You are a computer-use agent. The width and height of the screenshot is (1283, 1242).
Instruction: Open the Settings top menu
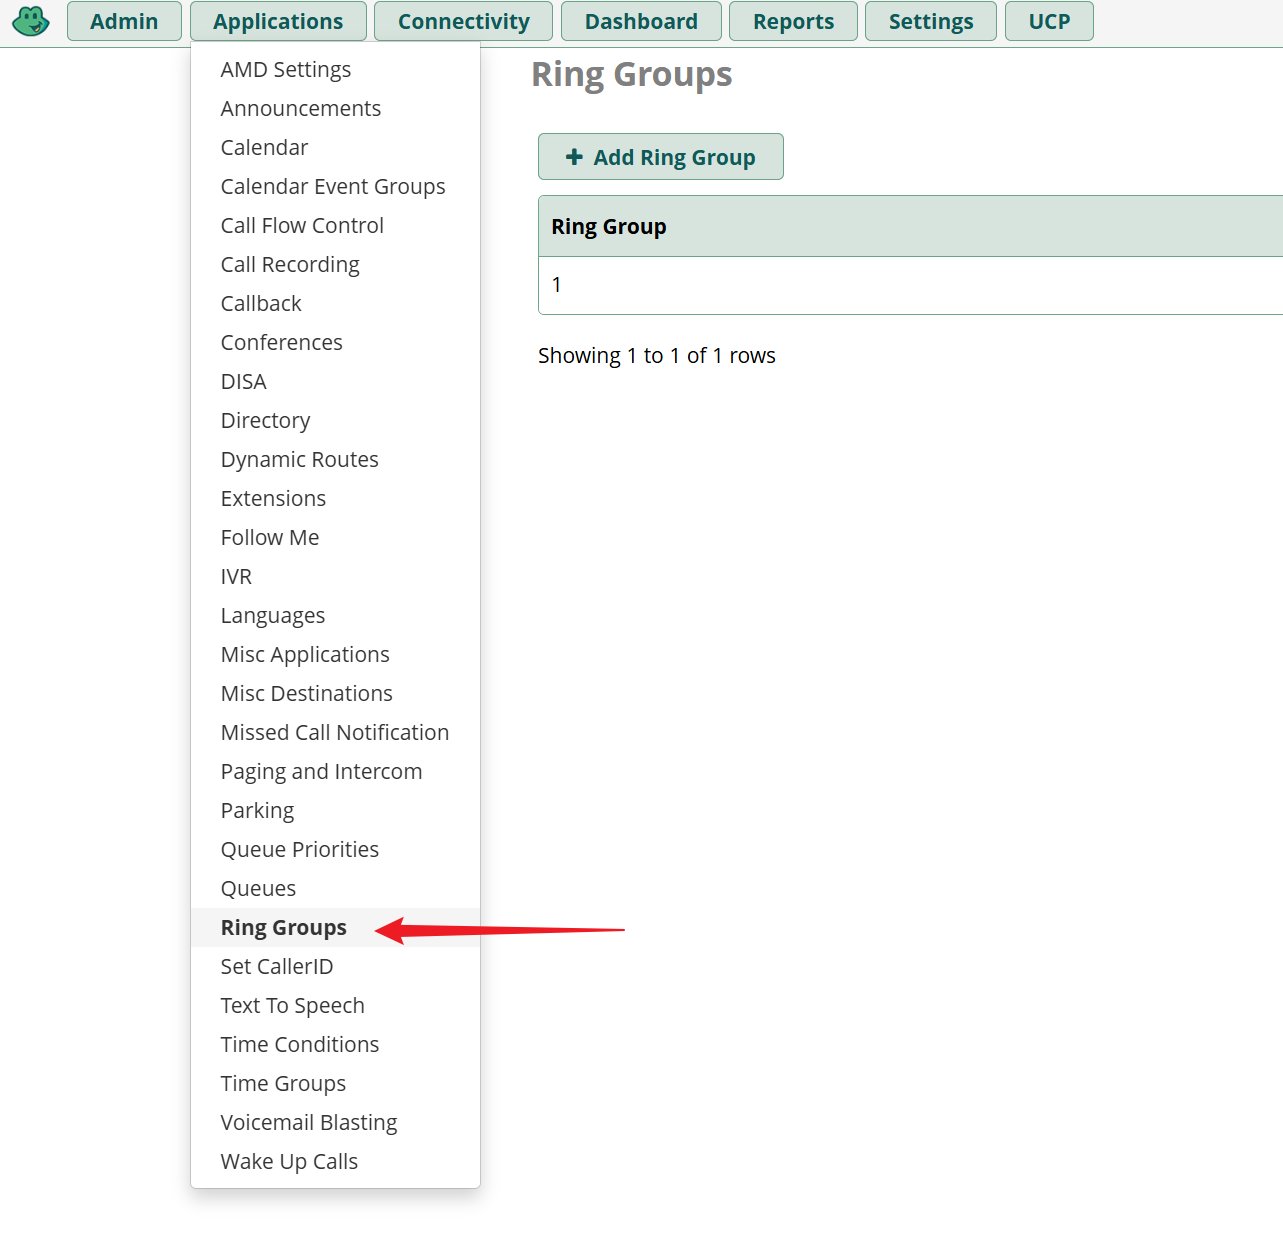coord(930,21)
